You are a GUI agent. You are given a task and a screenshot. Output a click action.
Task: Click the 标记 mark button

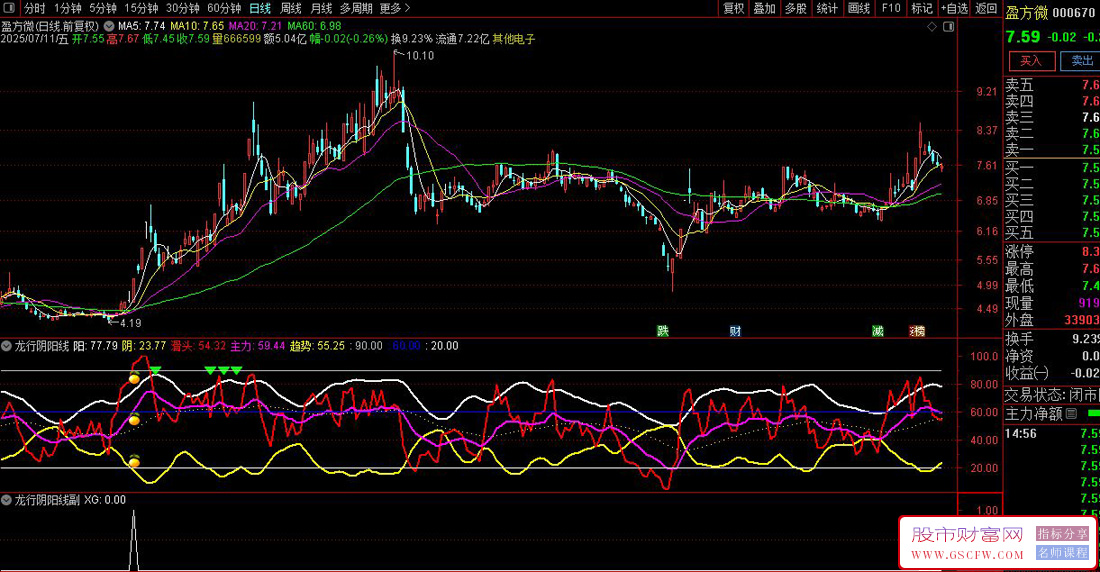pyautogui.click(x=921, y=8)
